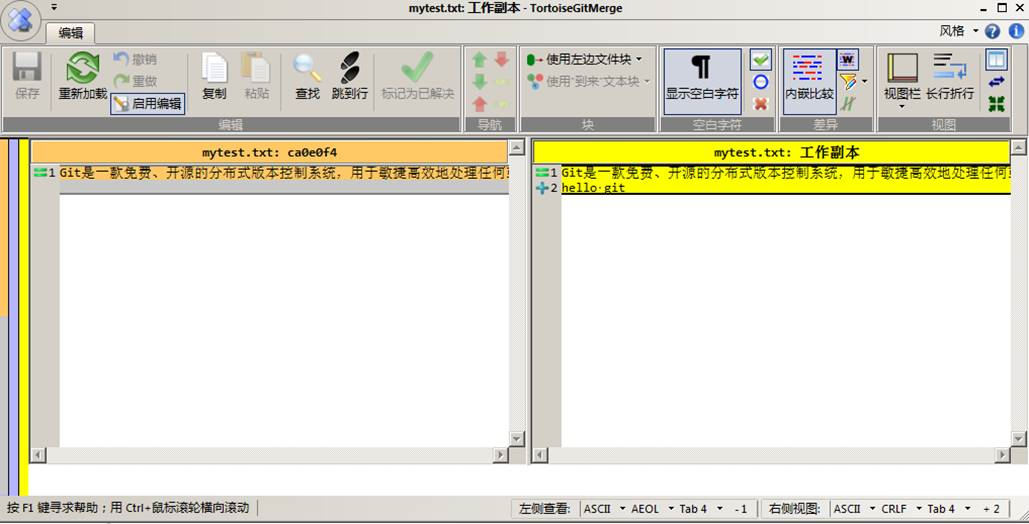The image size is (1029, 524).
Task: Click green up arrow in 导航 group
Action: tap(480, 60)
